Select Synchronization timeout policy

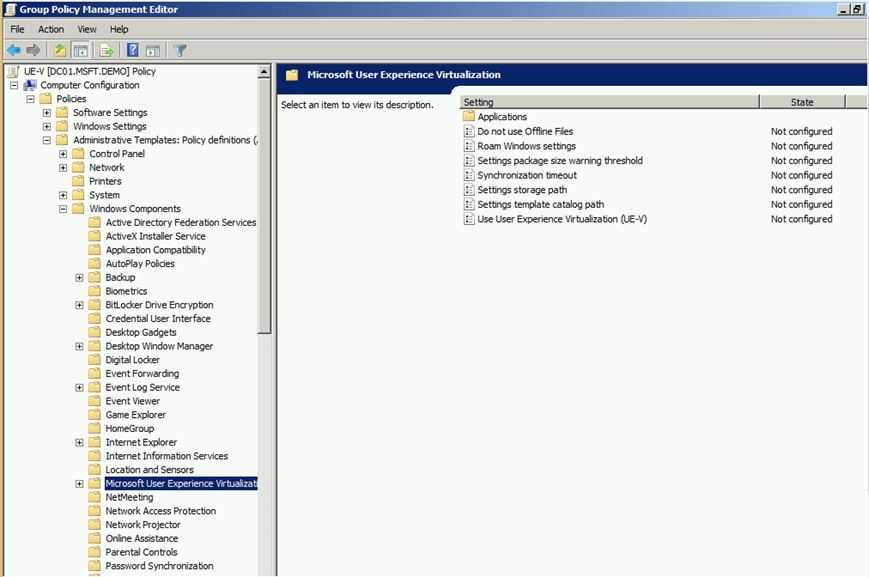click(527, 175)
